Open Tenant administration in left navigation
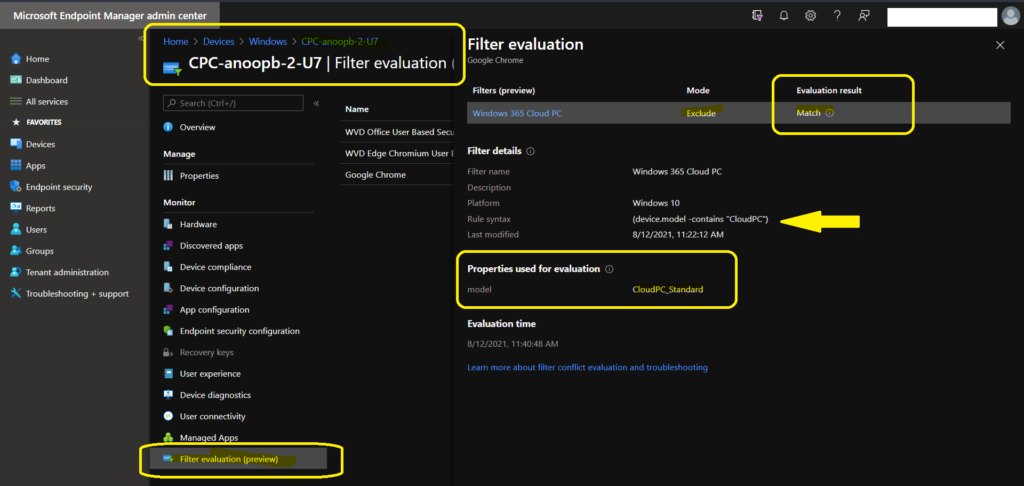This screenshot has height=486, width=1024. (67, 272)
